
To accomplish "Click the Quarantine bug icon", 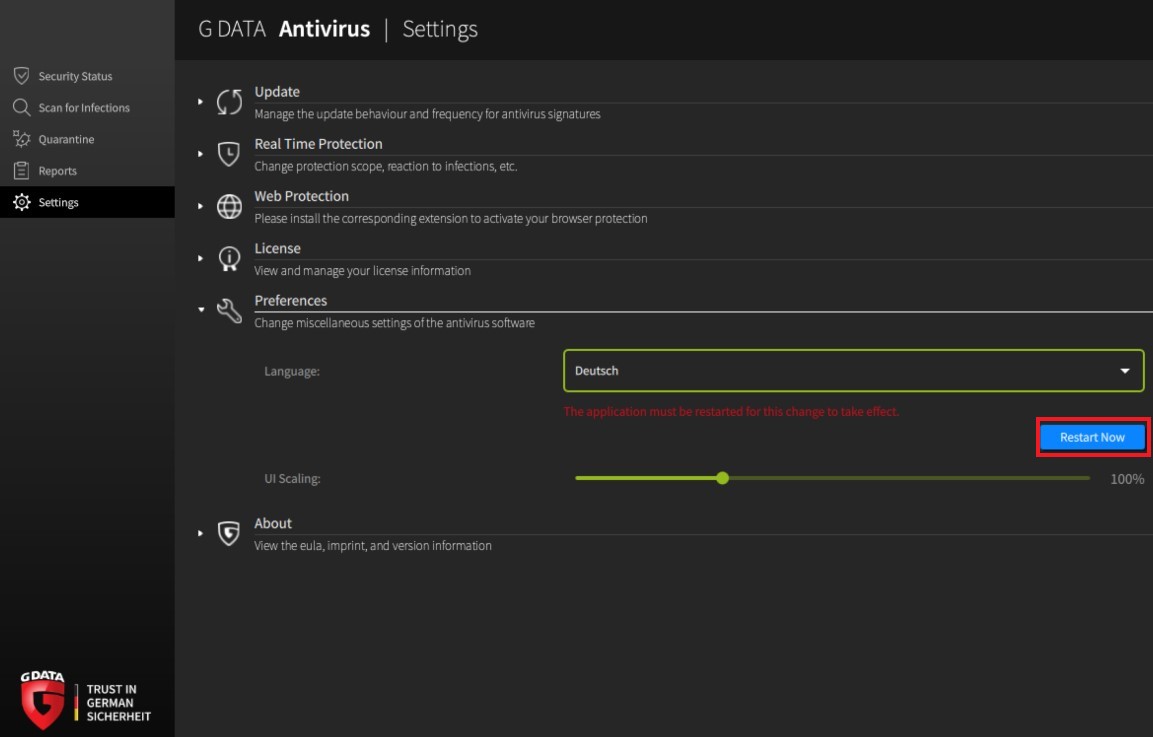I will pyautogui.click(x=21, y=139).
